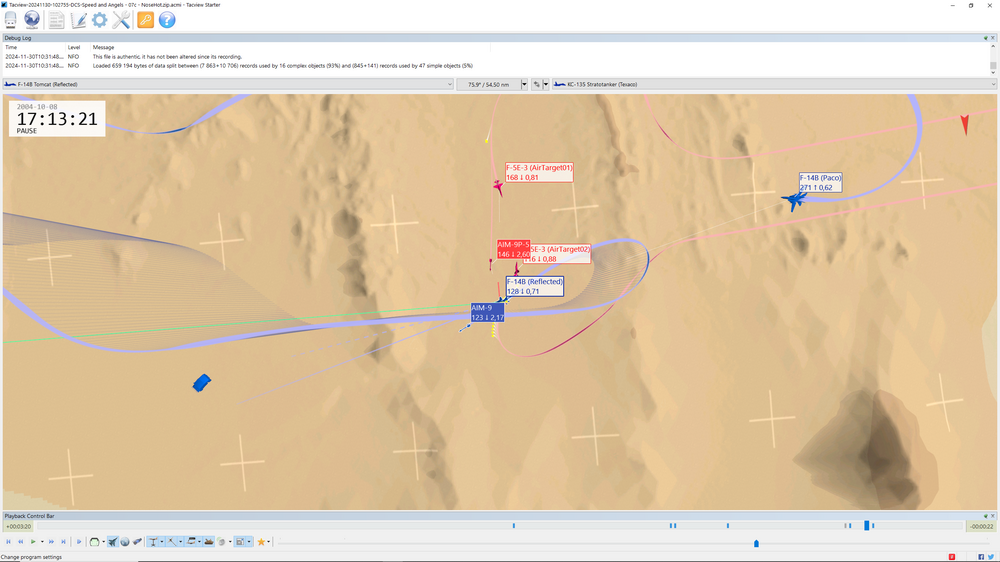Click the playback timeline position handle
Screen dimensions: 1000x562
(x=867, y=526)
